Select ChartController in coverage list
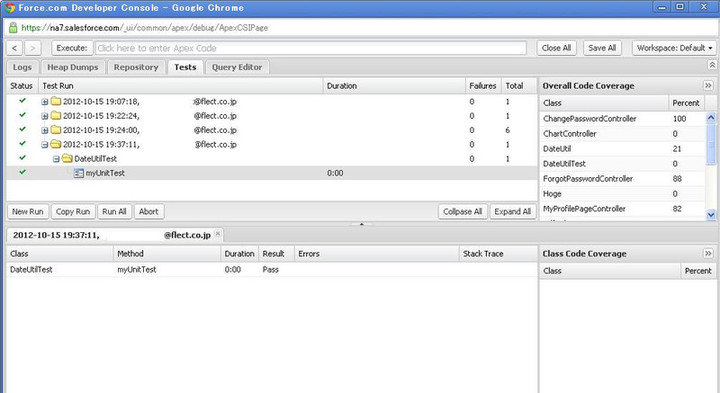The height and width of the screenshot is (393, 720). pyautogui.click(x=622, y=134)
